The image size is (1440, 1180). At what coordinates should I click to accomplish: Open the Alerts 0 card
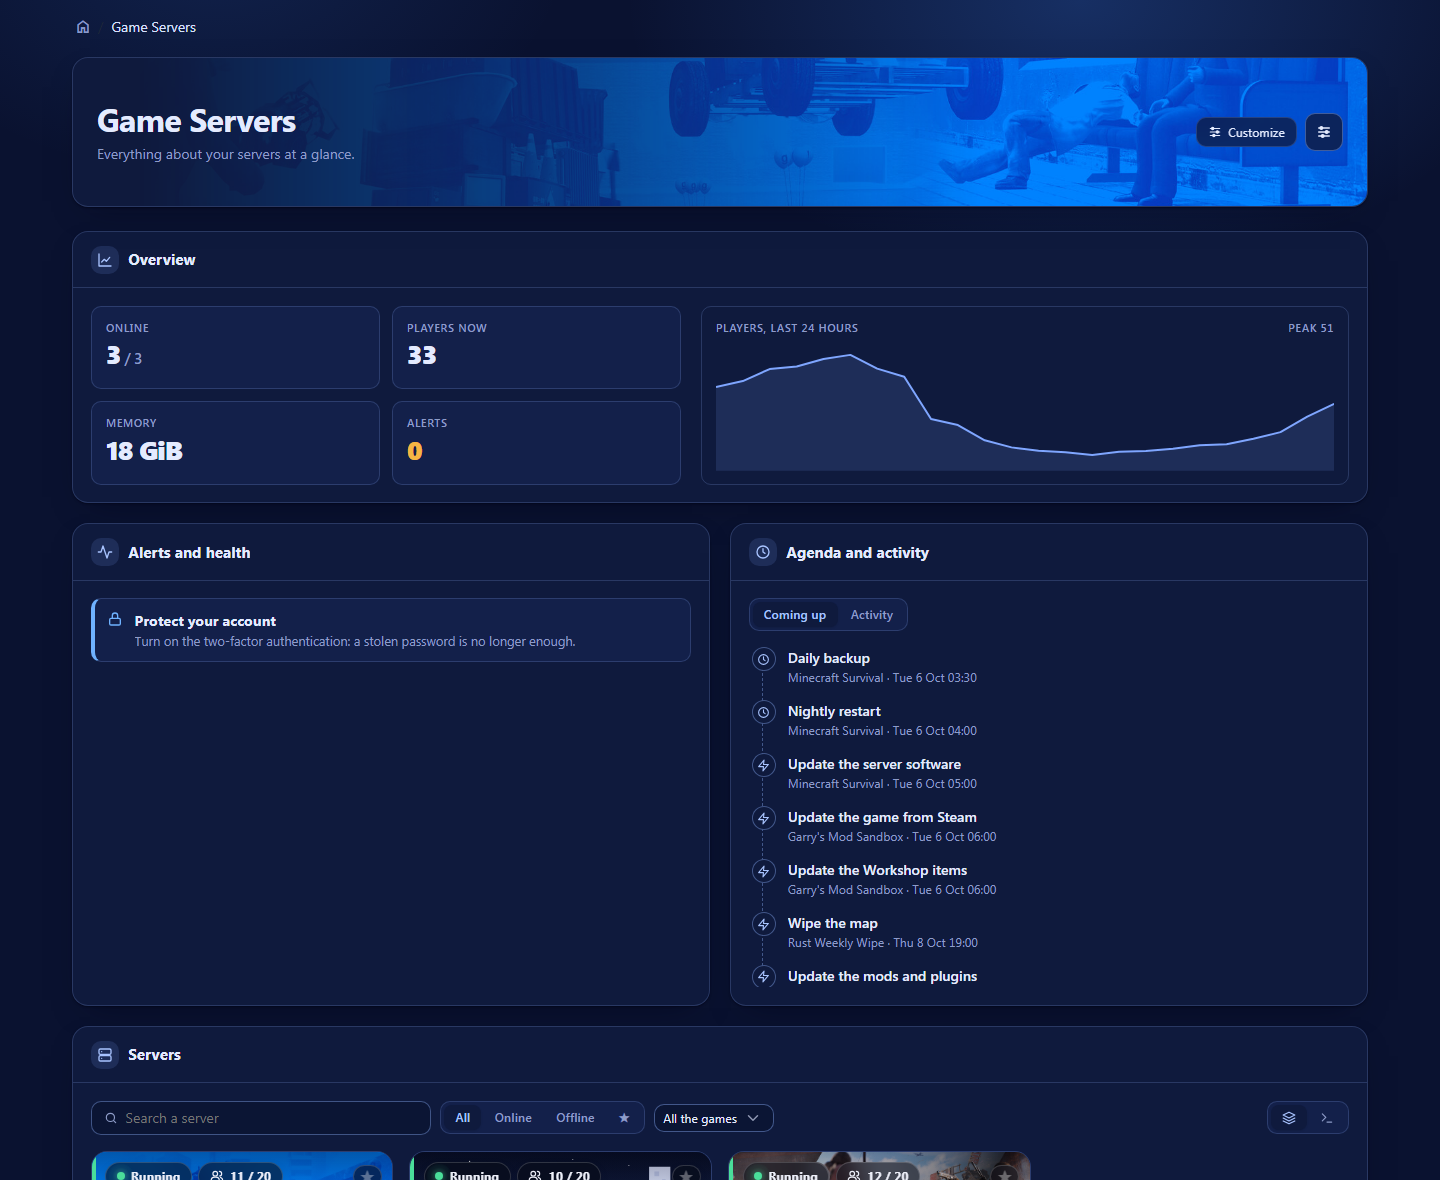[x=536, y=443]
